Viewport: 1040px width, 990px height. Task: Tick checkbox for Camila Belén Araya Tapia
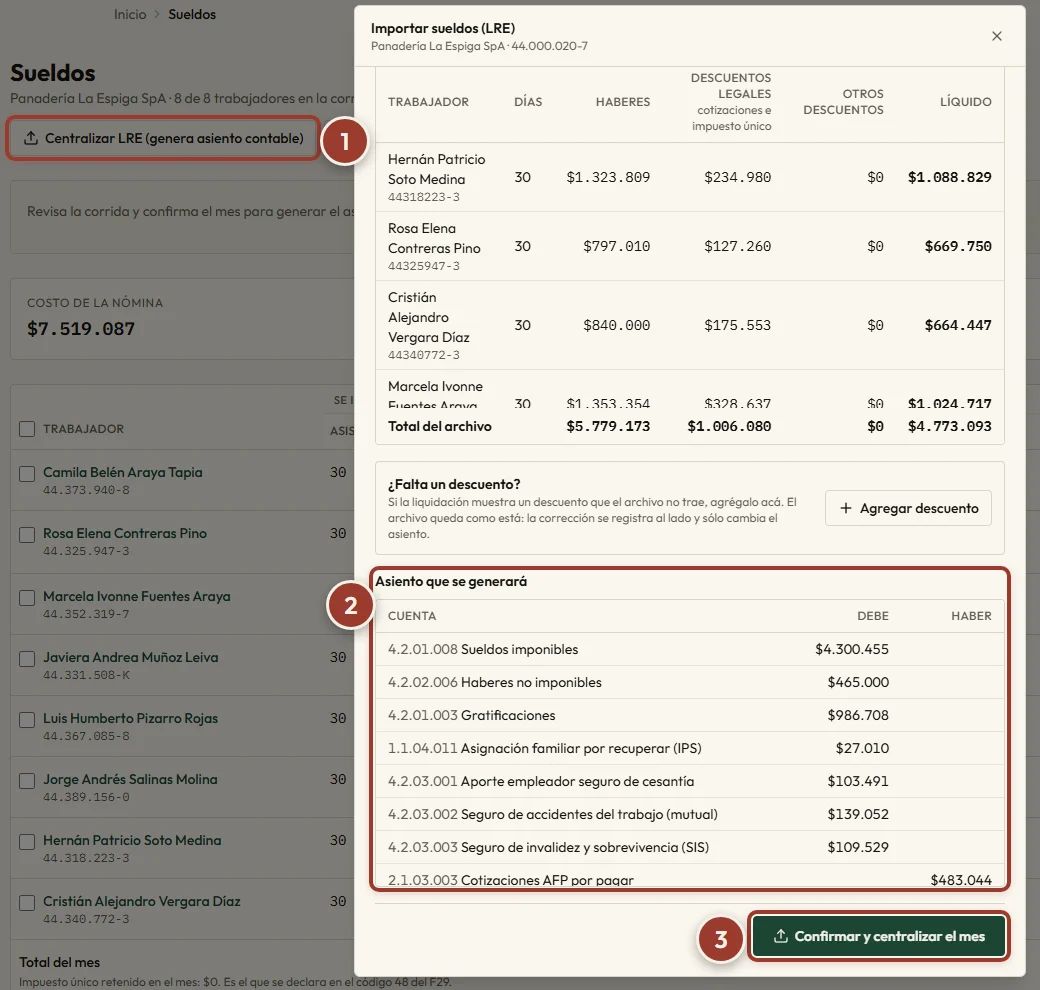(27, 473)
